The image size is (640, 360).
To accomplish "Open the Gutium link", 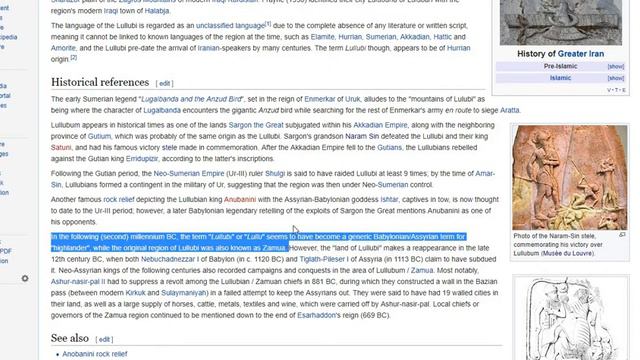I will click(99, 136).
